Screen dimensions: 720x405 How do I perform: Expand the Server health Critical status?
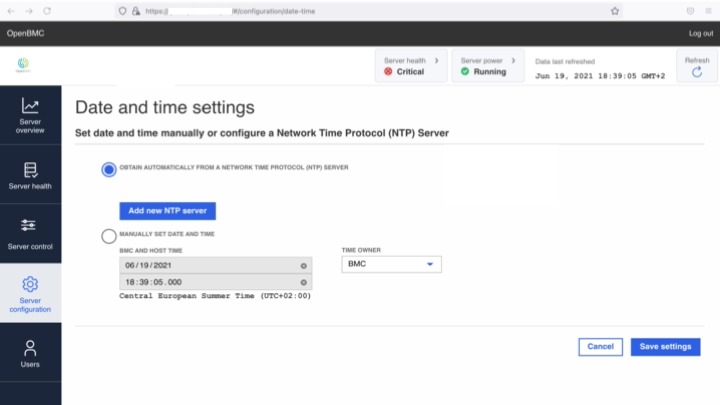[411, 66]
